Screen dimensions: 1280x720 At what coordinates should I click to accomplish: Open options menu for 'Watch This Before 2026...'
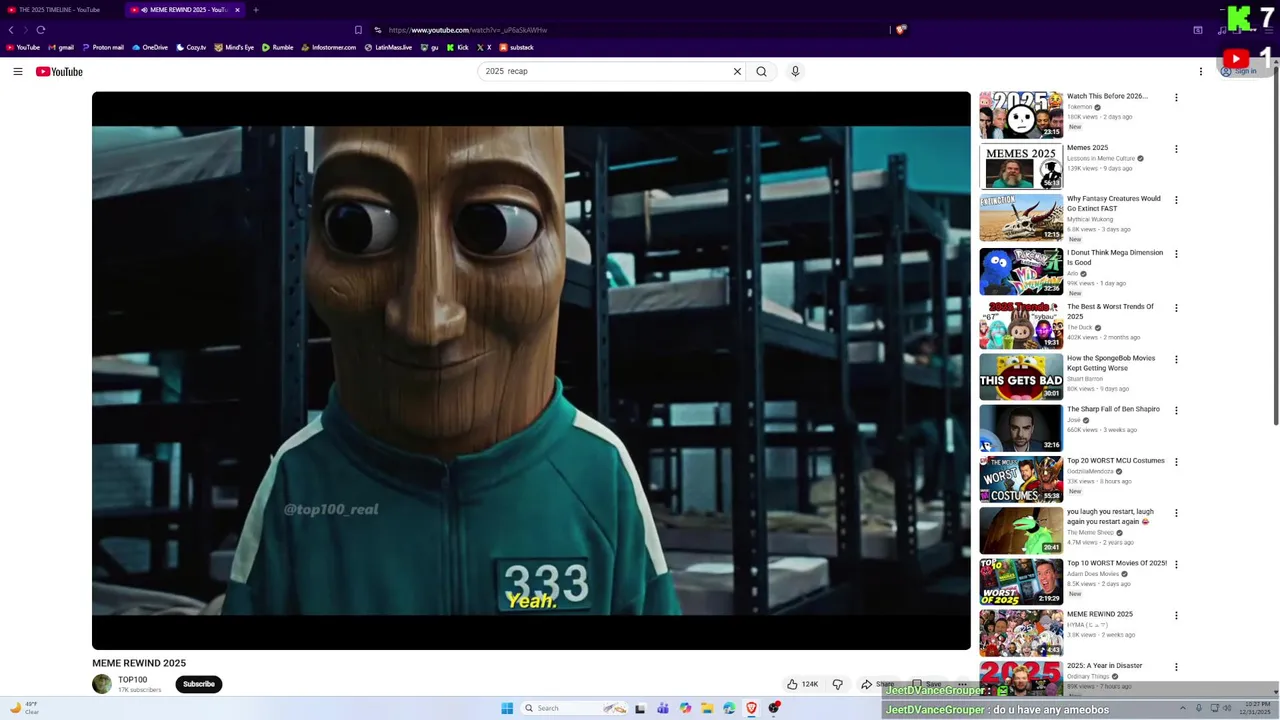coord(1176,98)
